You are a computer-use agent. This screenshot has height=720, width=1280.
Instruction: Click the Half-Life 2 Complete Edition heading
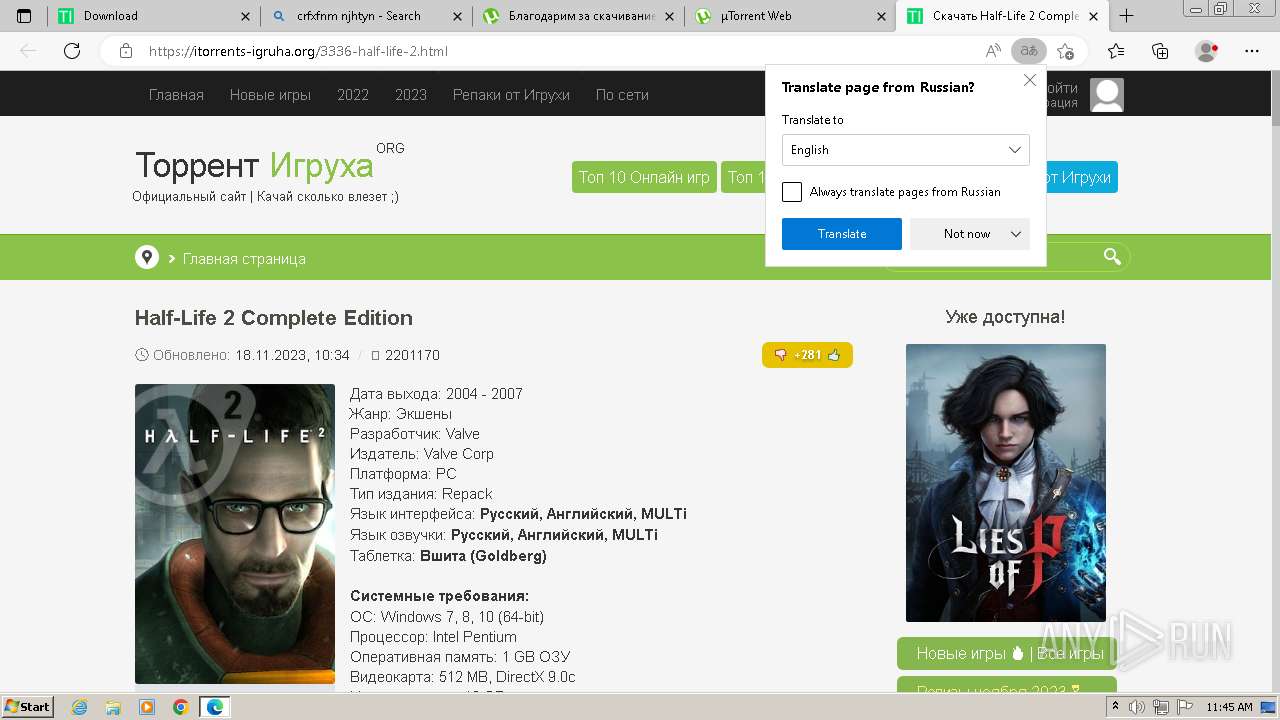(274, 318)
